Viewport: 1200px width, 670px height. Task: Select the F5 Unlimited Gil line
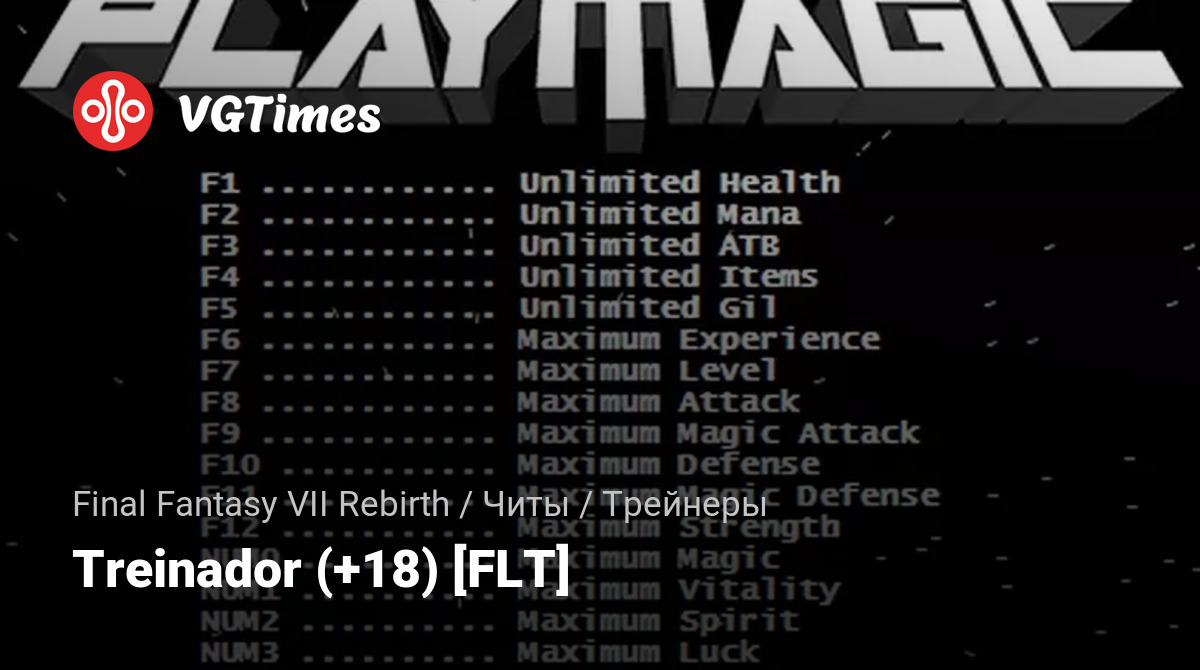tap(489, 307)
